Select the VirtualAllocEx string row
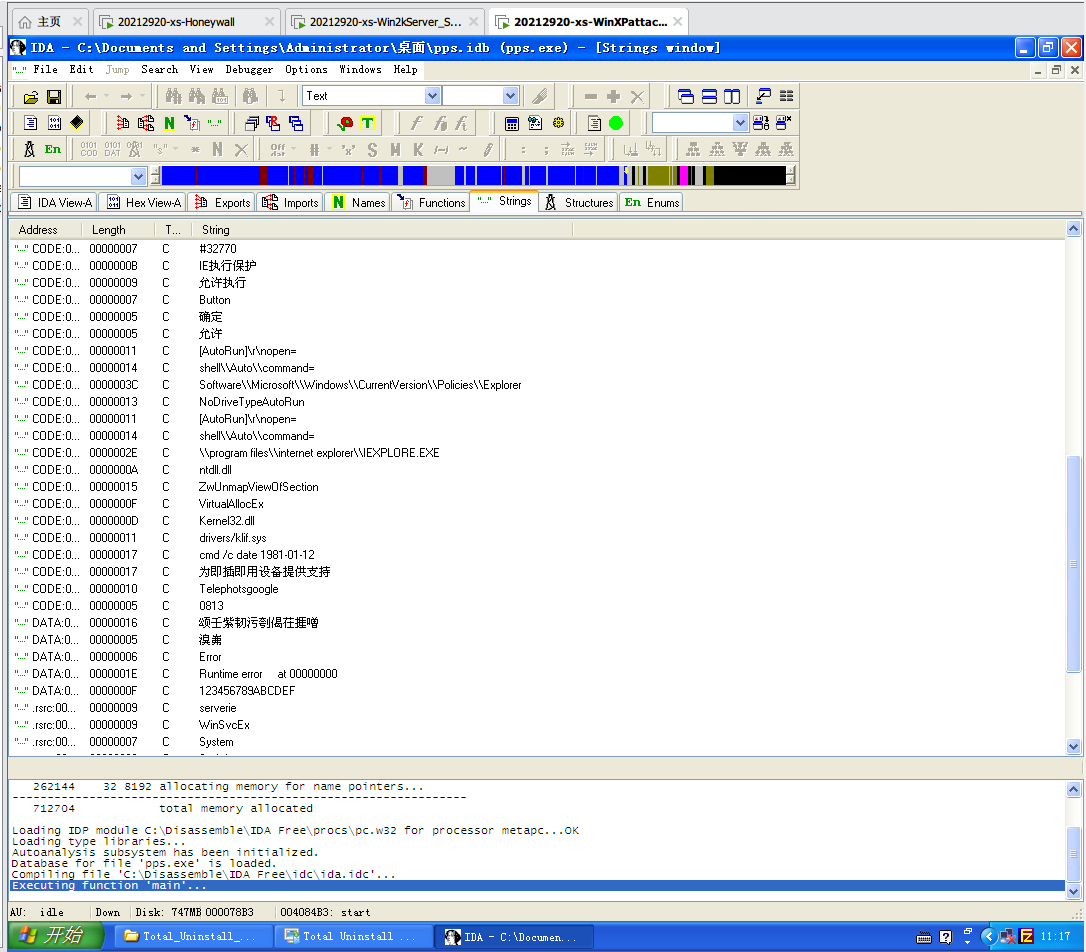The image size is (1086, 952). [537, 504]
